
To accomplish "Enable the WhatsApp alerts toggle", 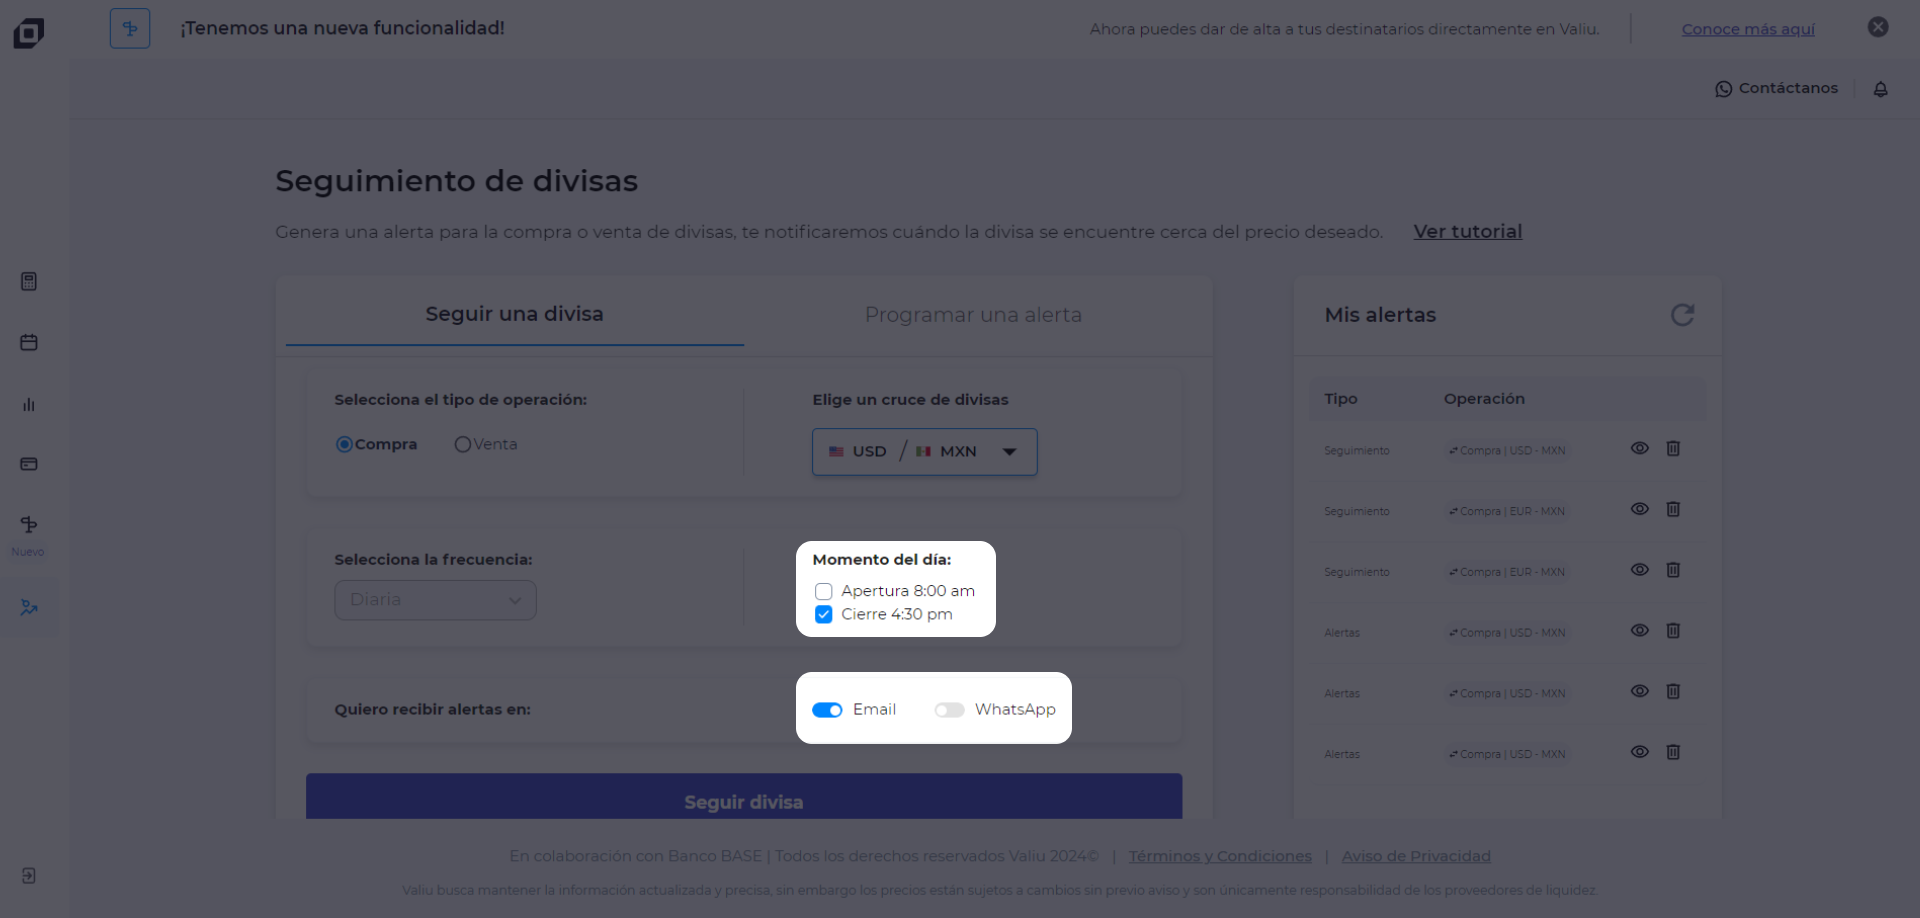I will point(949,710).
